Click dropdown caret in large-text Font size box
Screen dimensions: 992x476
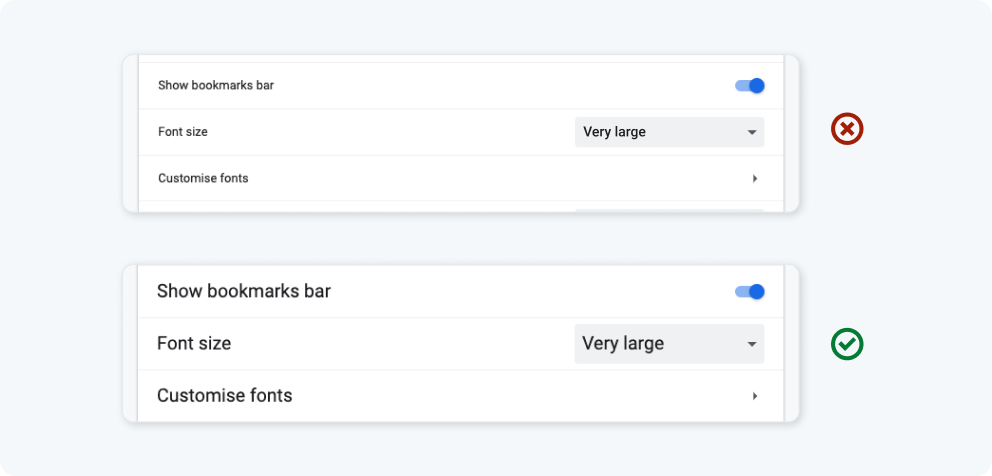(x=752, y=344)
